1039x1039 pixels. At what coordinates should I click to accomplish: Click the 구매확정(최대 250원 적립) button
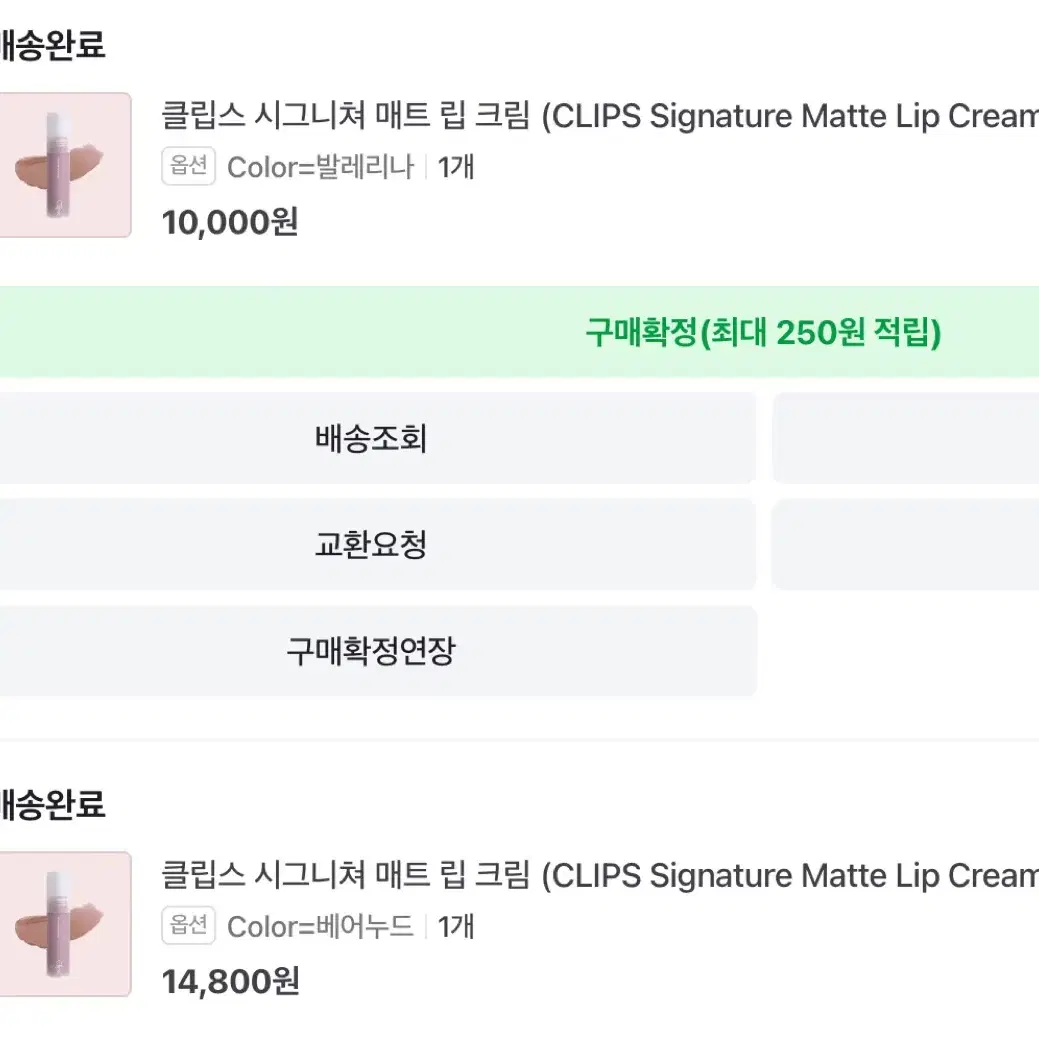coord(520,332)
